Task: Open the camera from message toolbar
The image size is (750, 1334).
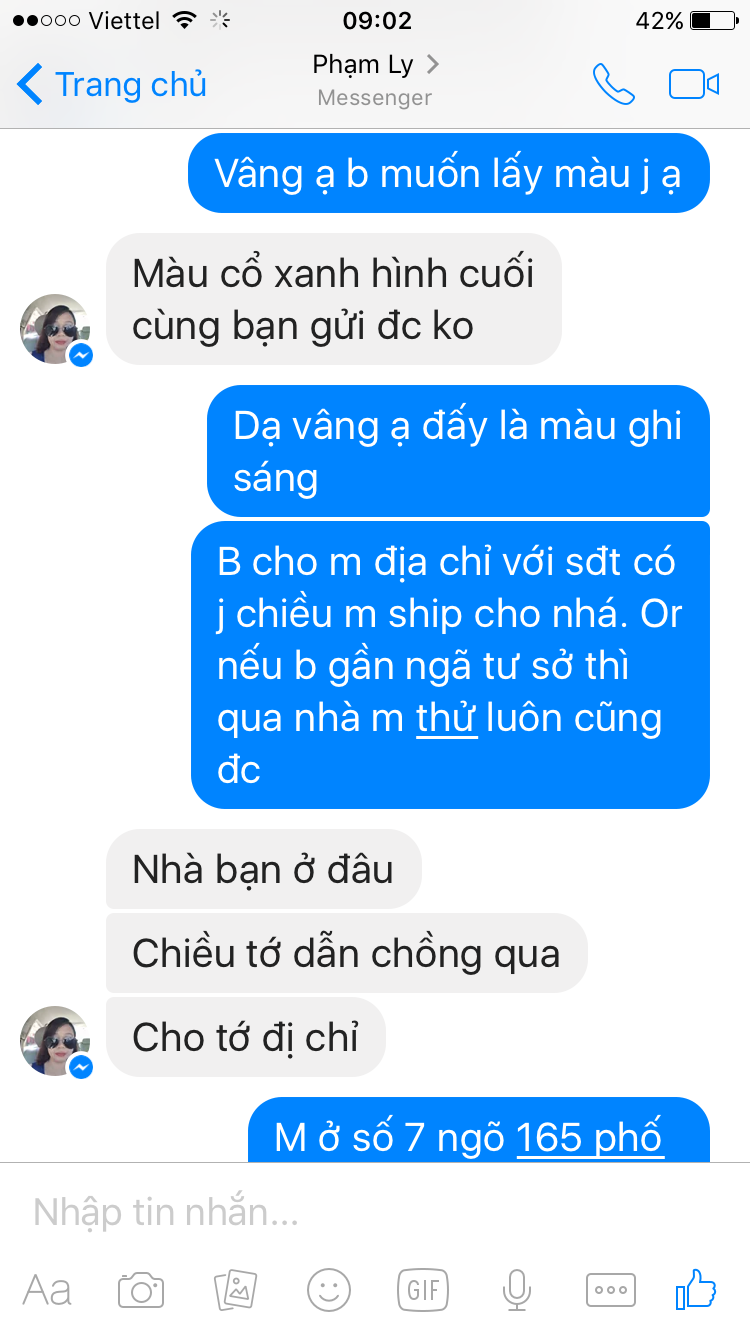Action: tap(141, 1289)
